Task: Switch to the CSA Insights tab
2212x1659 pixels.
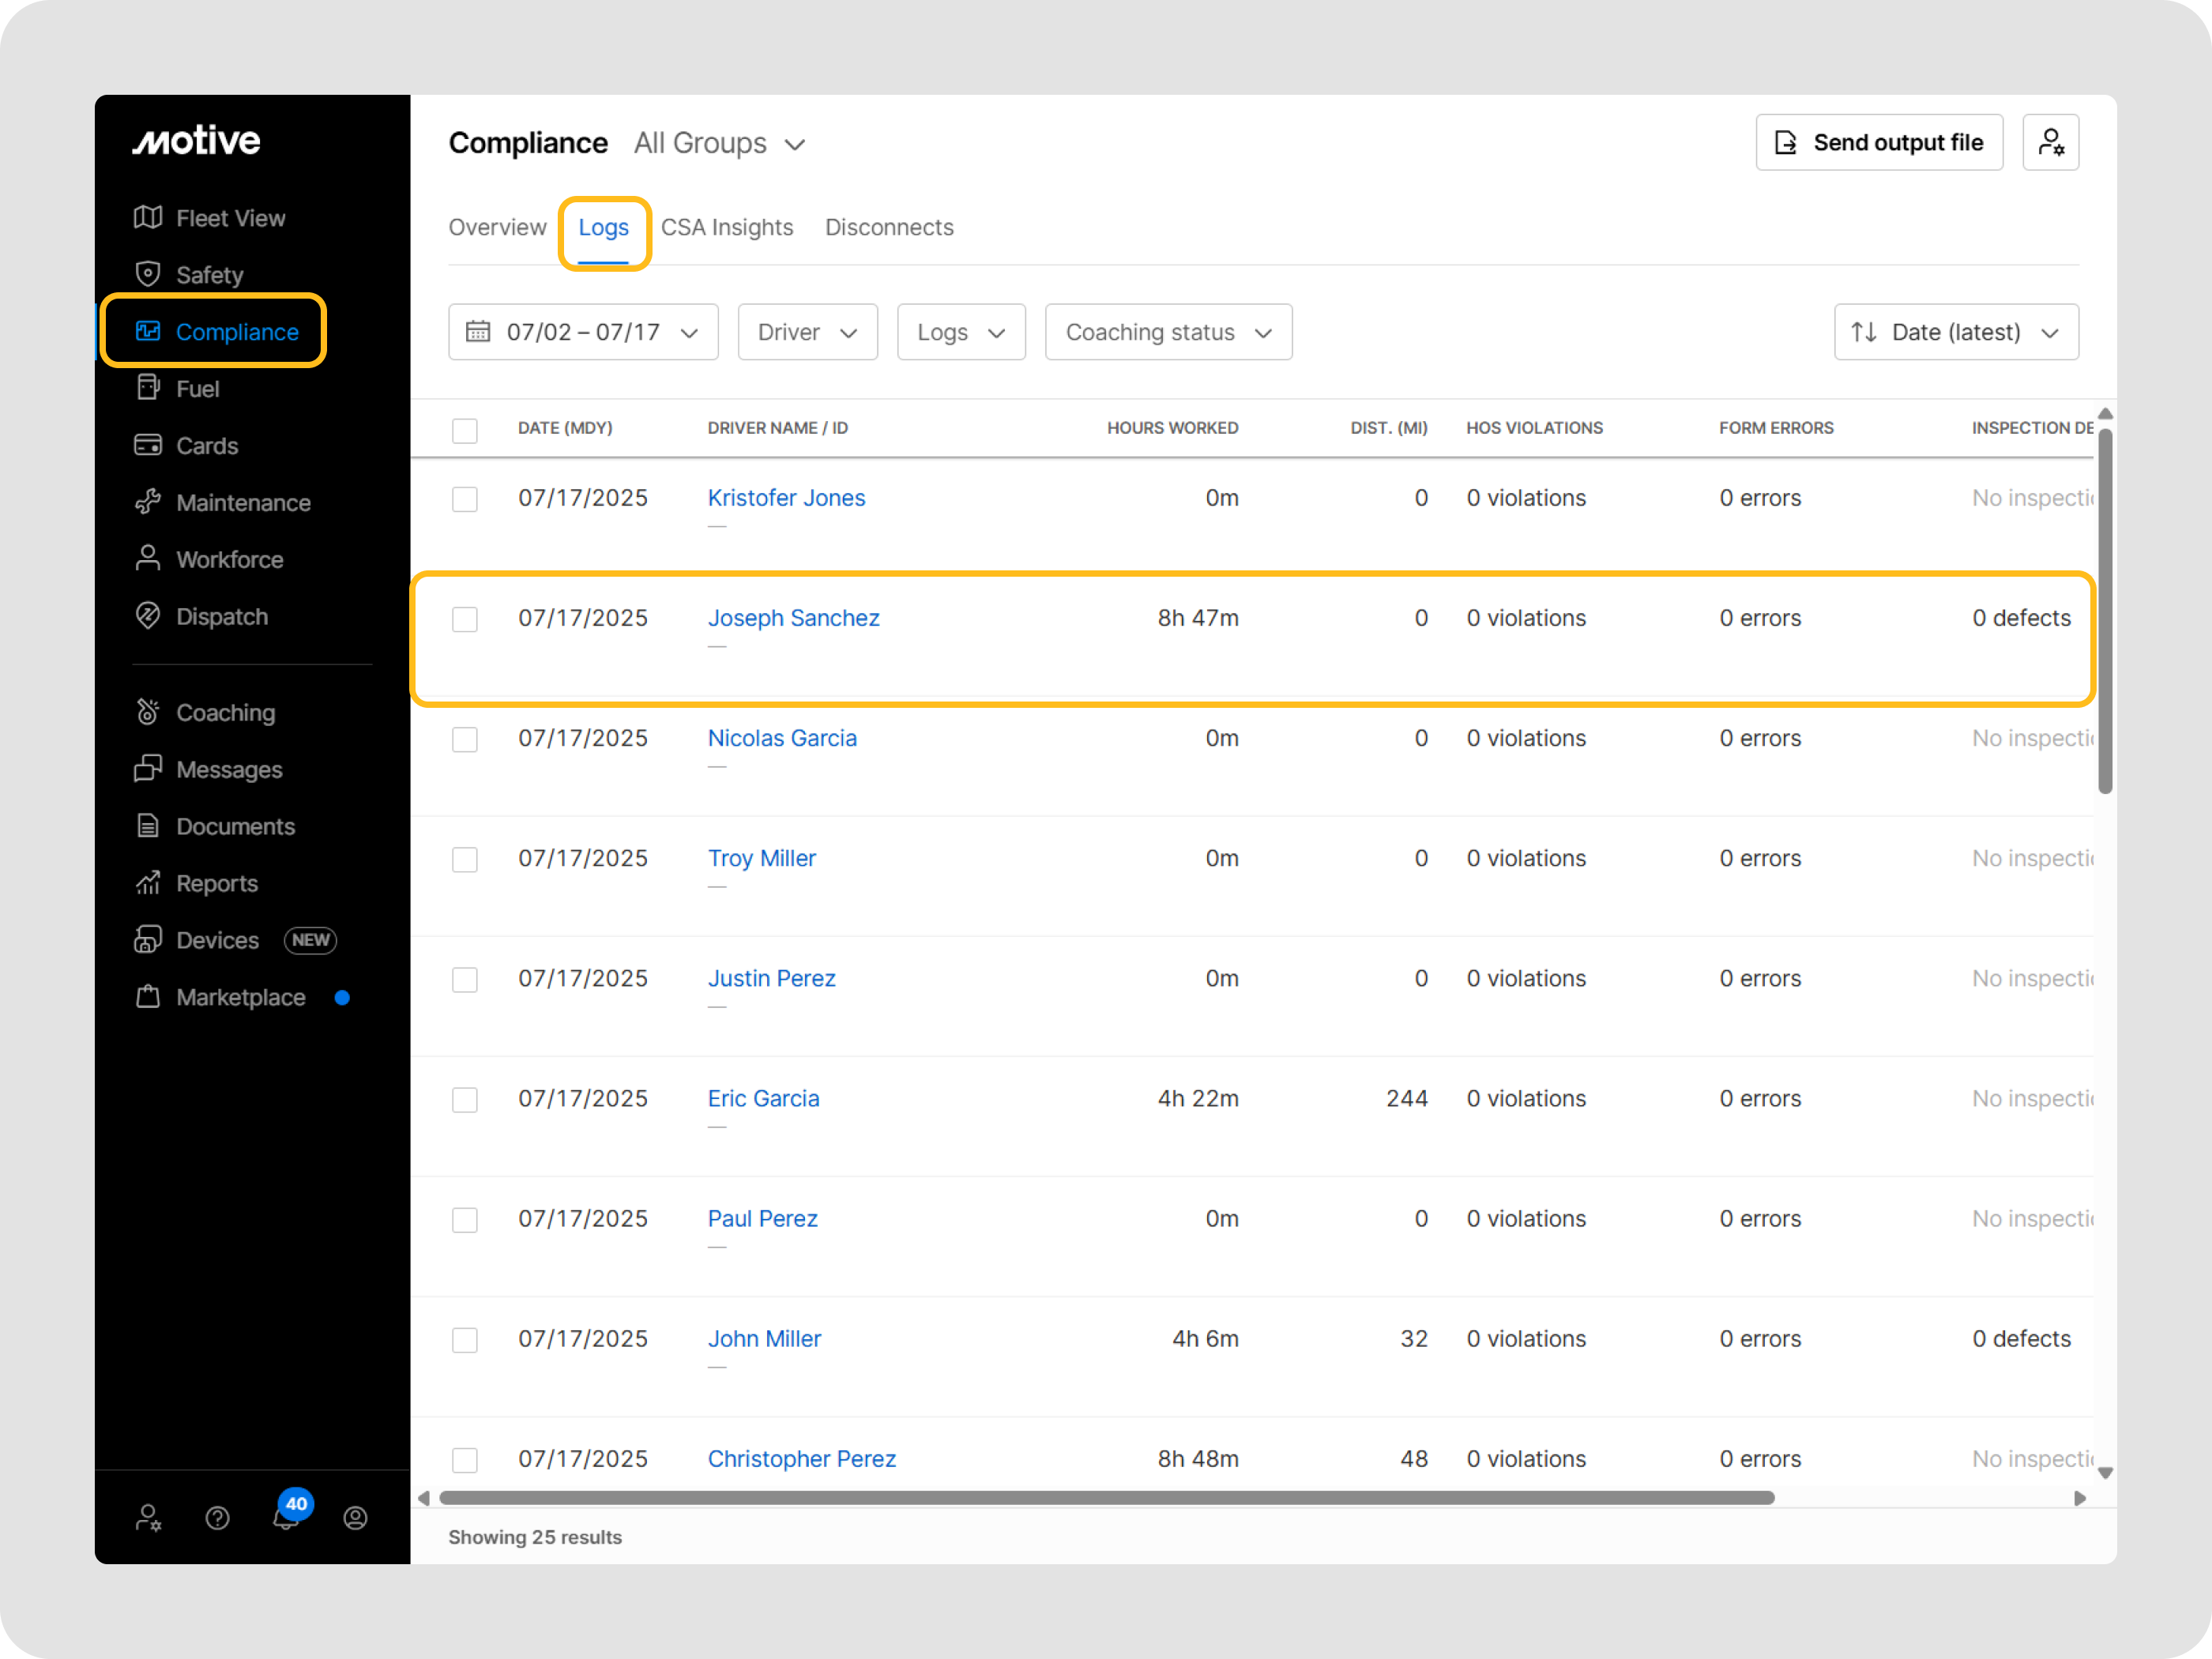Action: [726, 228]
